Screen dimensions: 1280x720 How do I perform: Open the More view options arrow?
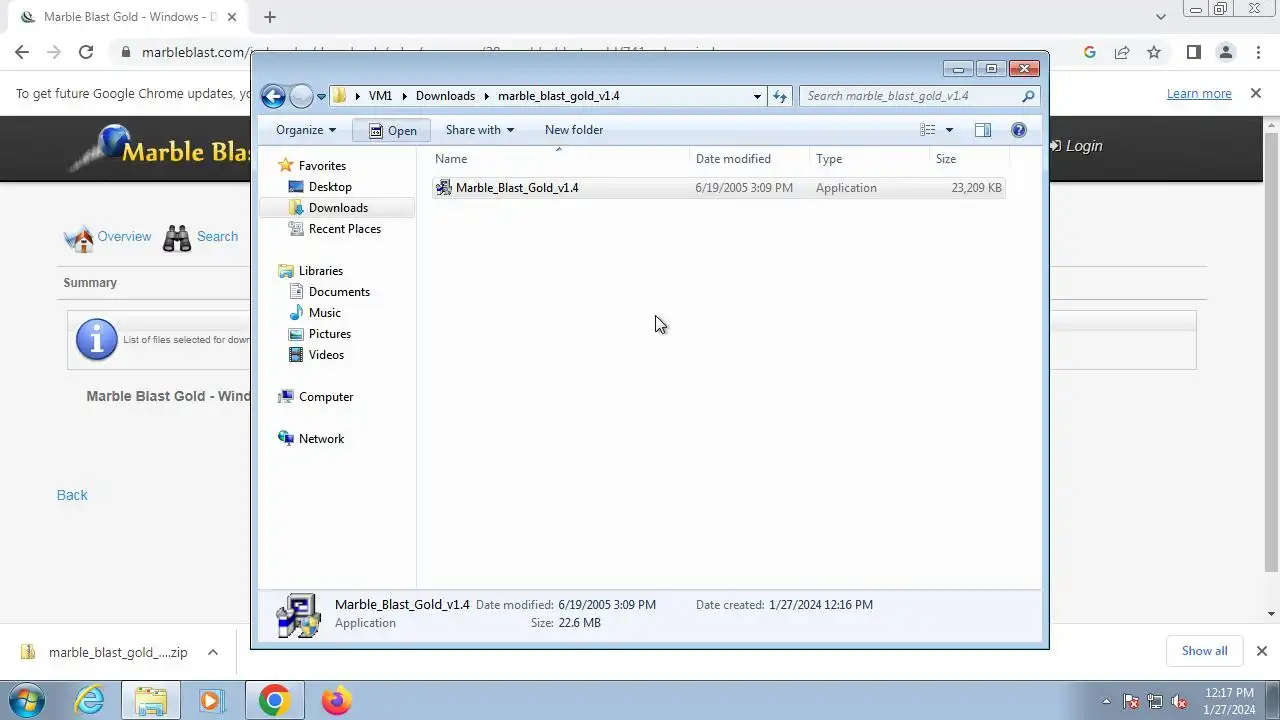point(949,130)
